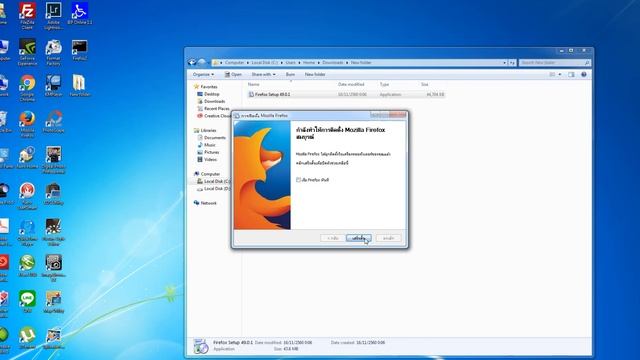Click the change view icon in Explorer

(x=552, y=74)
